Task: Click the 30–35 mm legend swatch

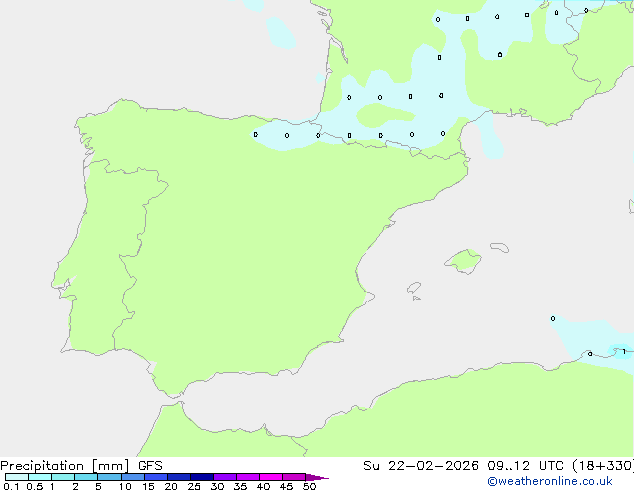Action: tap(225, 477)
